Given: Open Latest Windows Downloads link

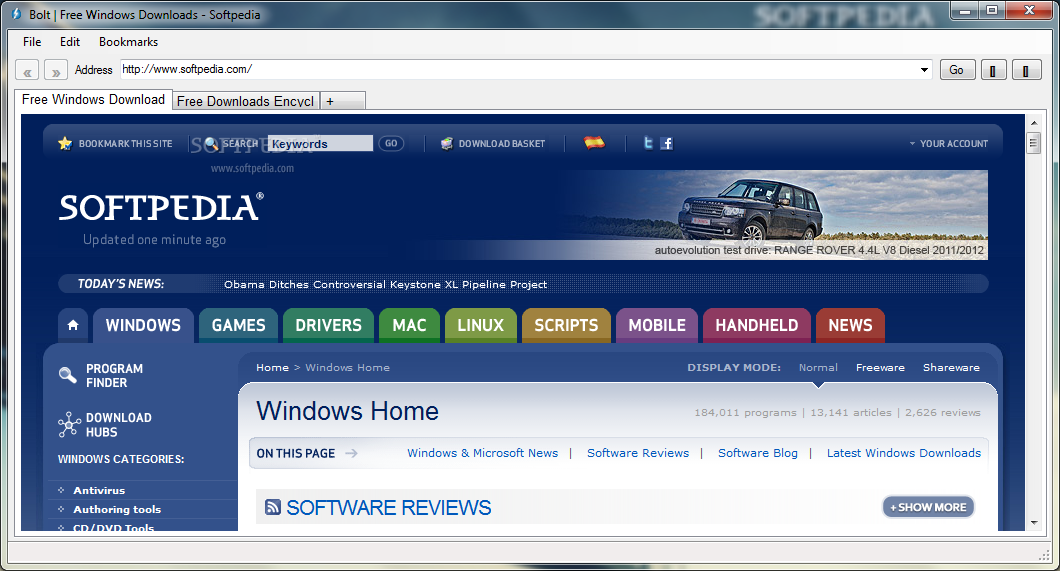Looking at the screenshot, I should pyautogui.click(x=904, y=453).
